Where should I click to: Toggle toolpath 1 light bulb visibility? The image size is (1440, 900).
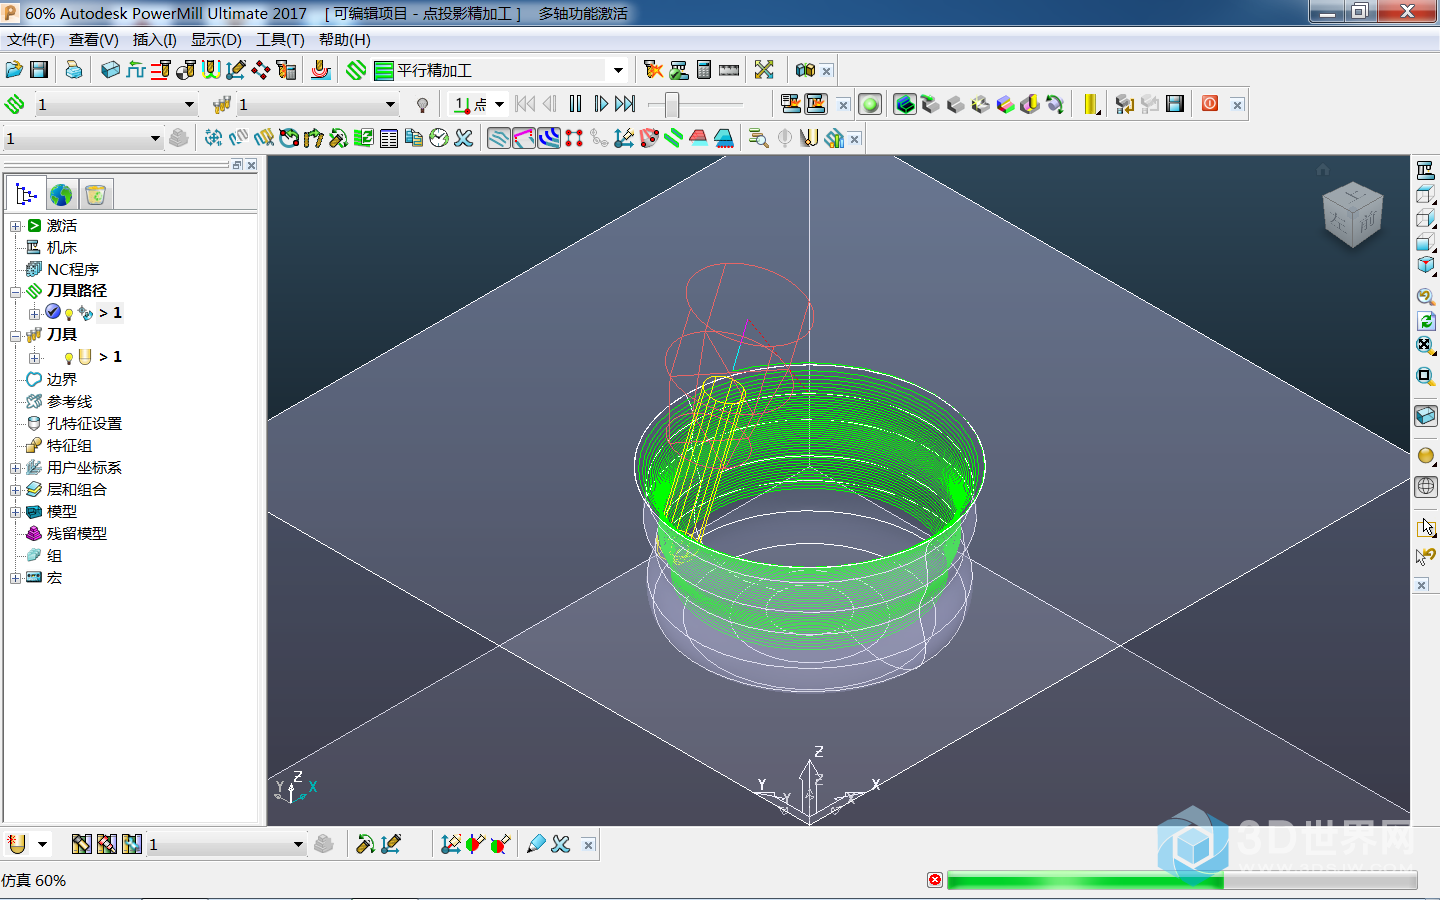(69, 314)
